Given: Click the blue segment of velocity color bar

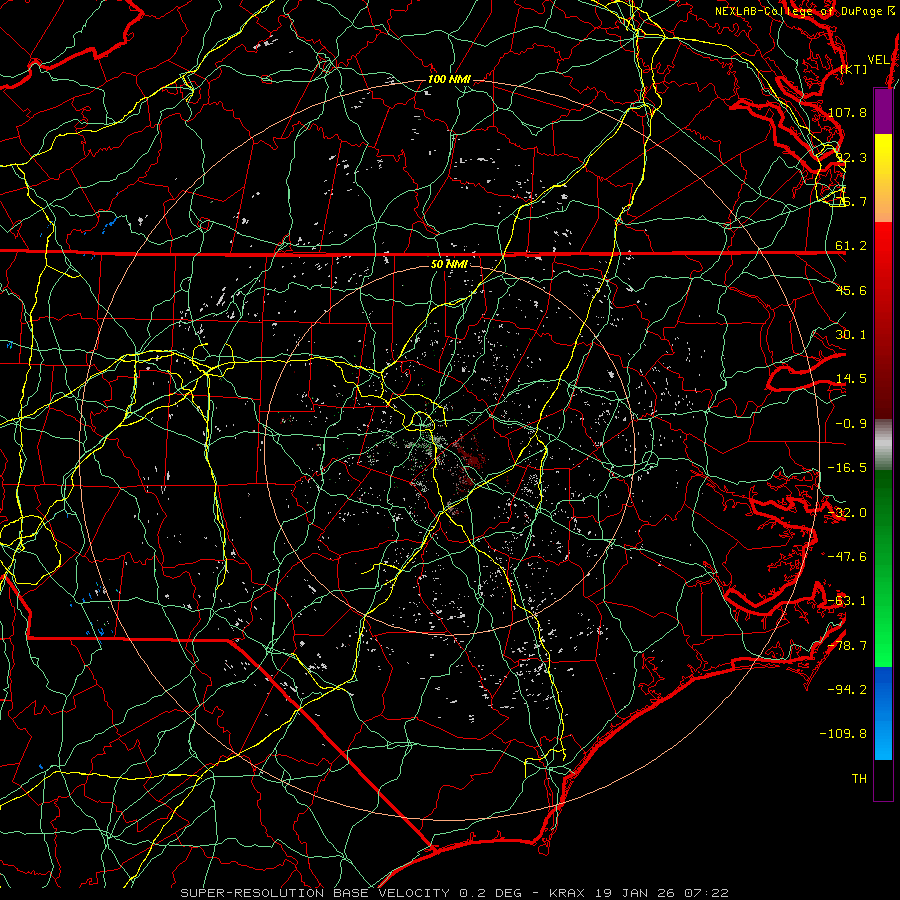Looking at the screenshot, I should click(x=883, y=713).
